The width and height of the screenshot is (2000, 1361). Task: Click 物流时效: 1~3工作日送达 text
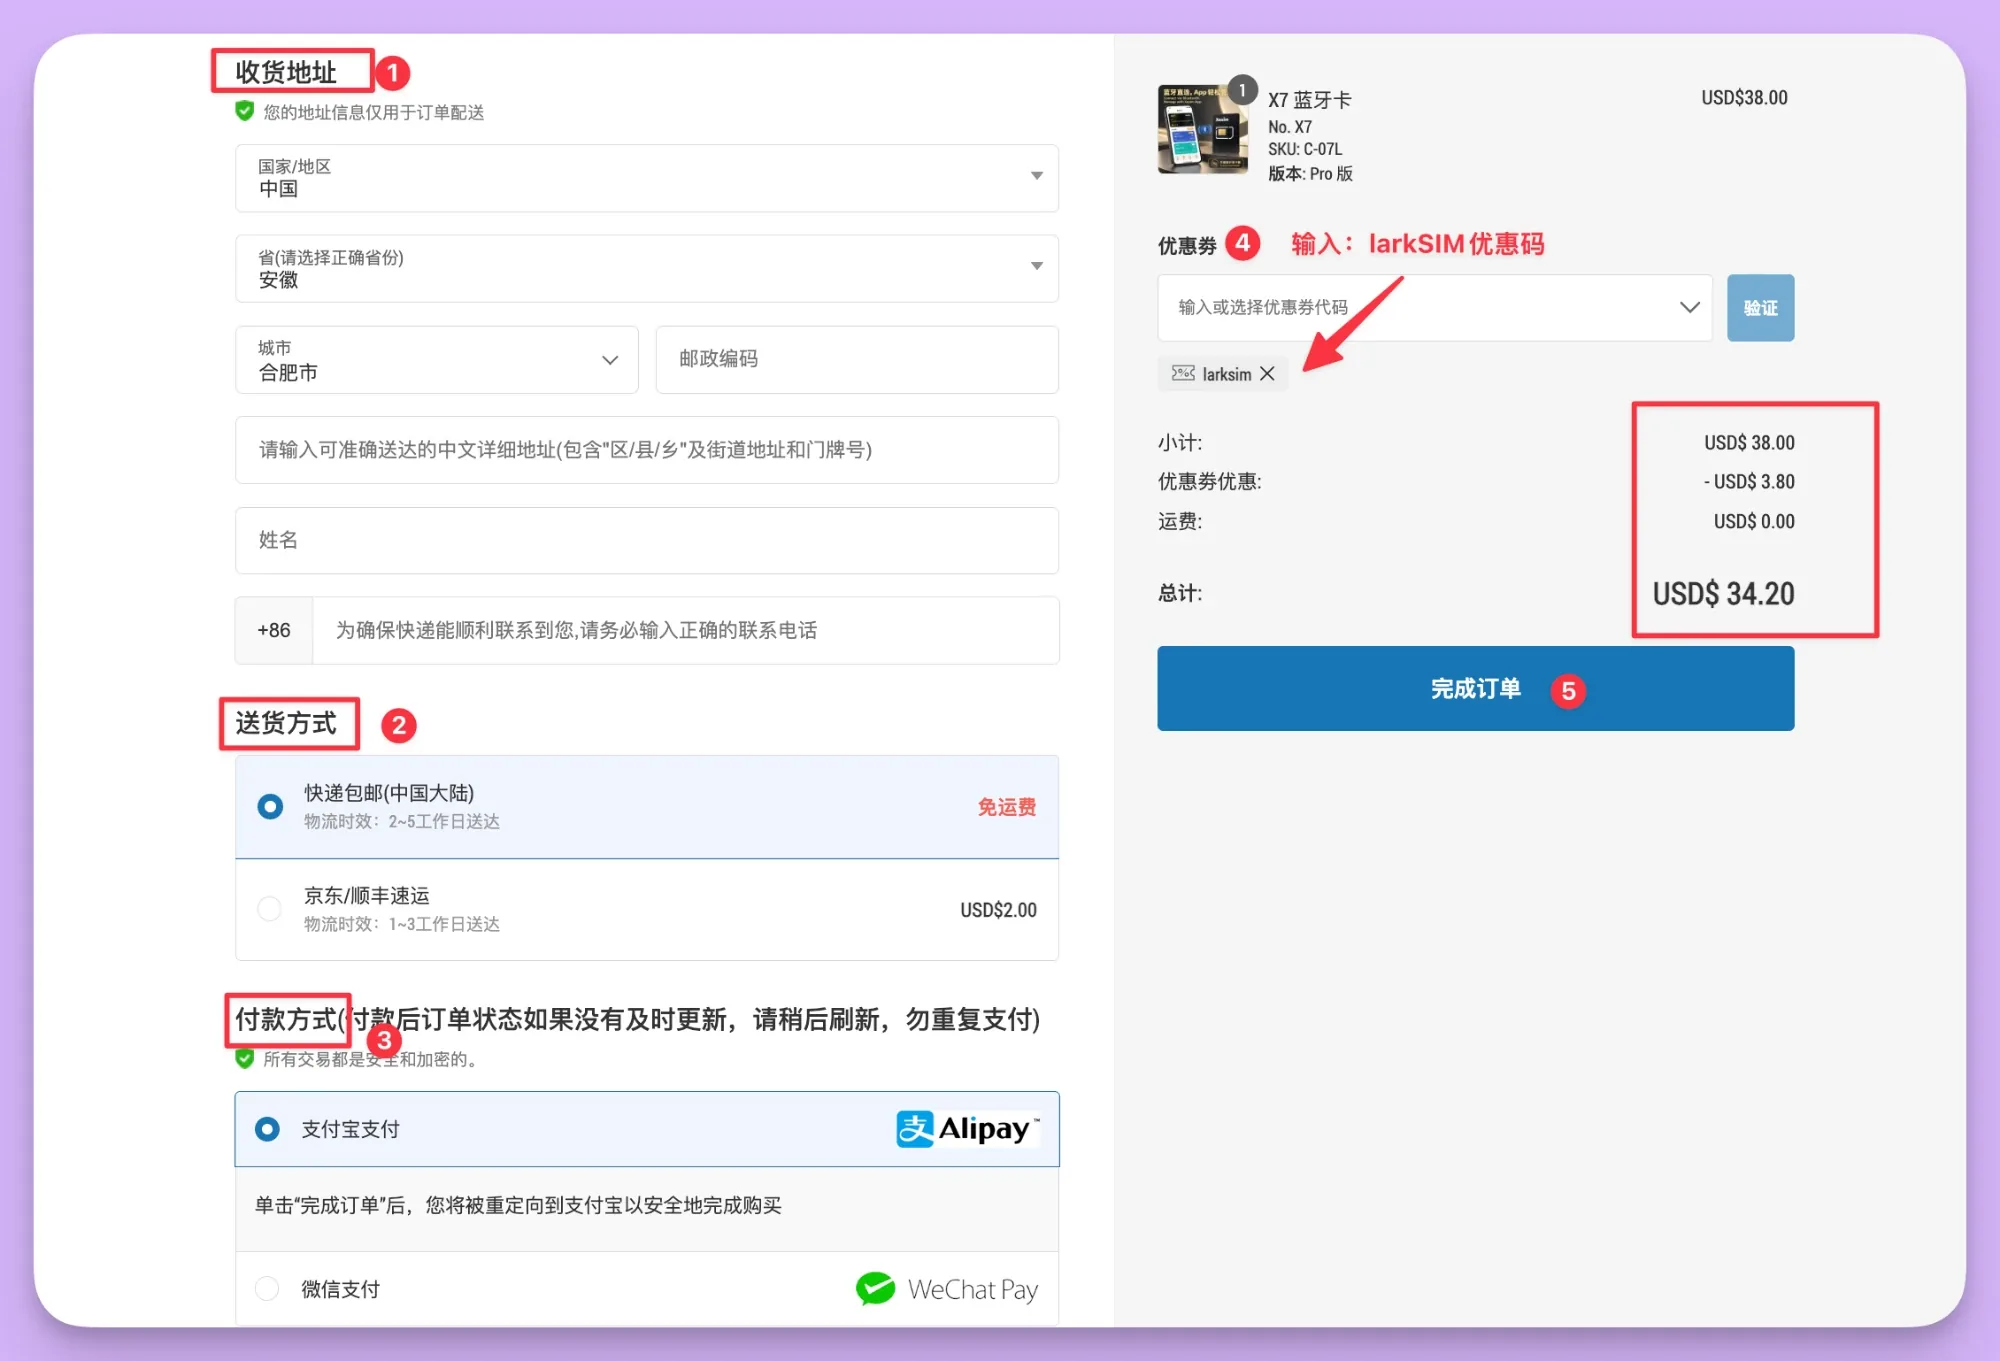pyautogui.click(x=402, y=924)
